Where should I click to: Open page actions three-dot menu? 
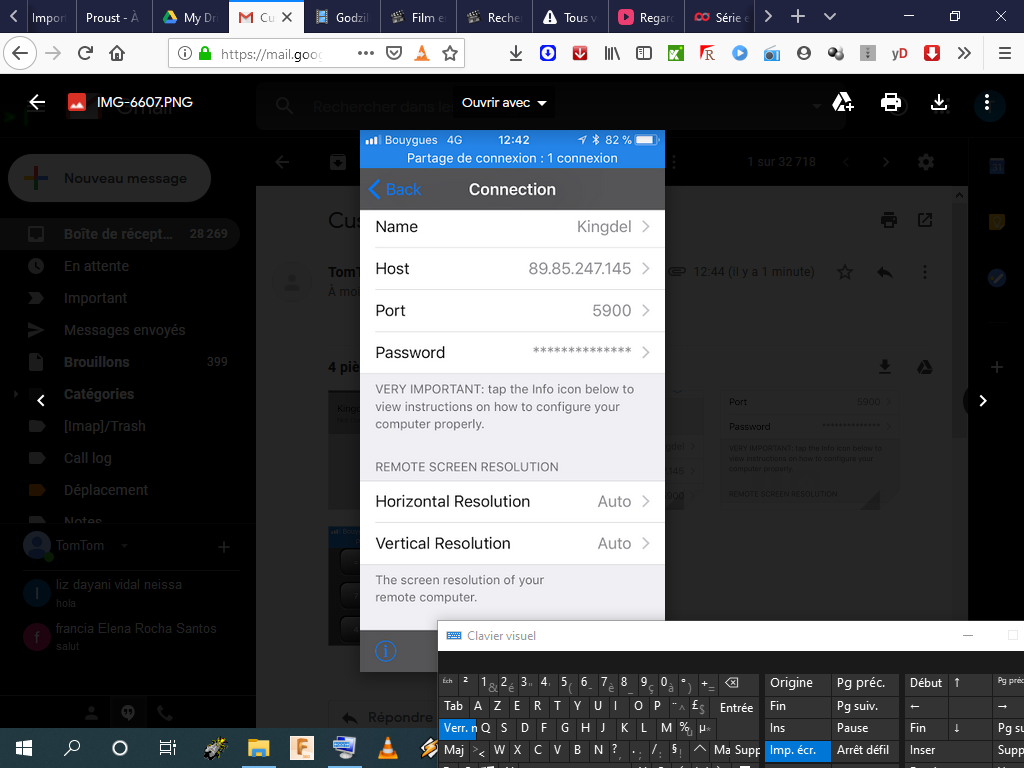pos(366,53)
